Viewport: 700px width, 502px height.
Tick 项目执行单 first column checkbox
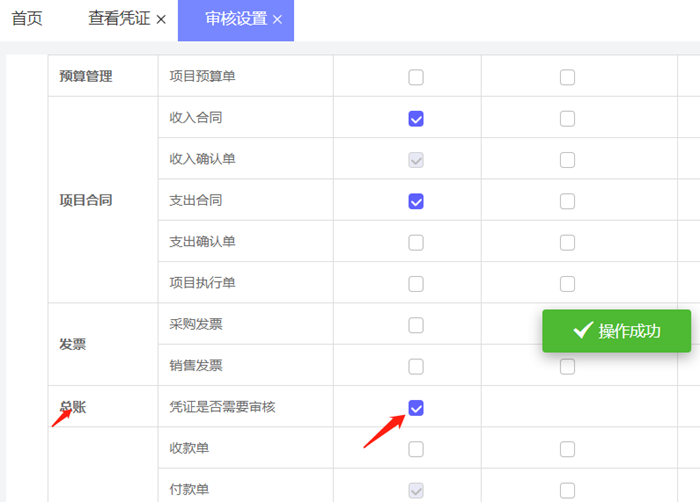(x=416, y=284)
